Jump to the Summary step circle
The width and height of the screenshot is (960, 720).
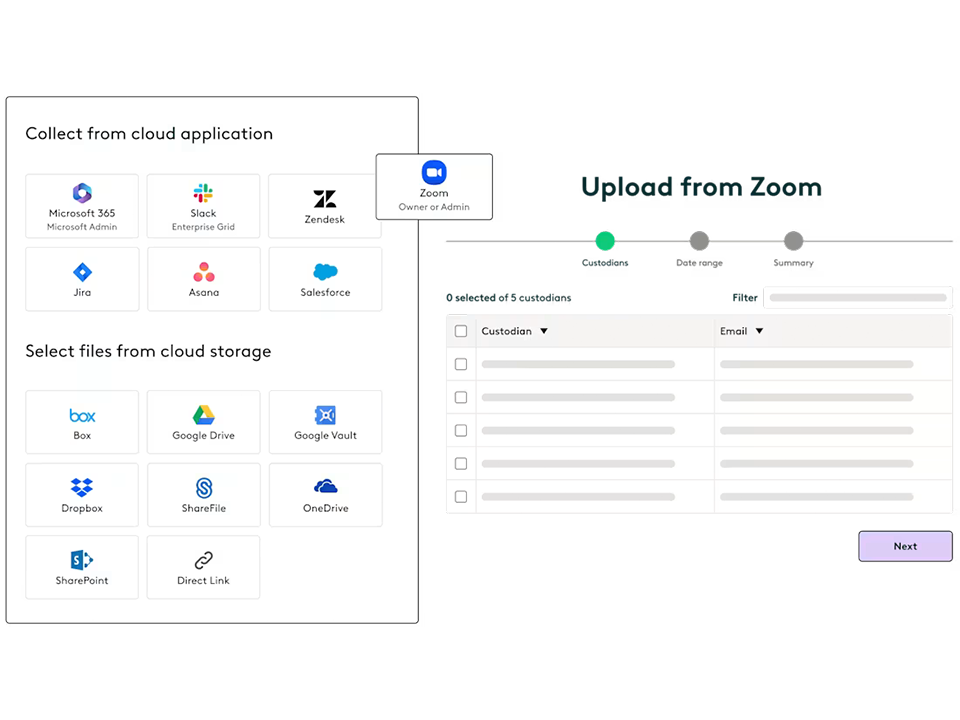click(793, 241)
